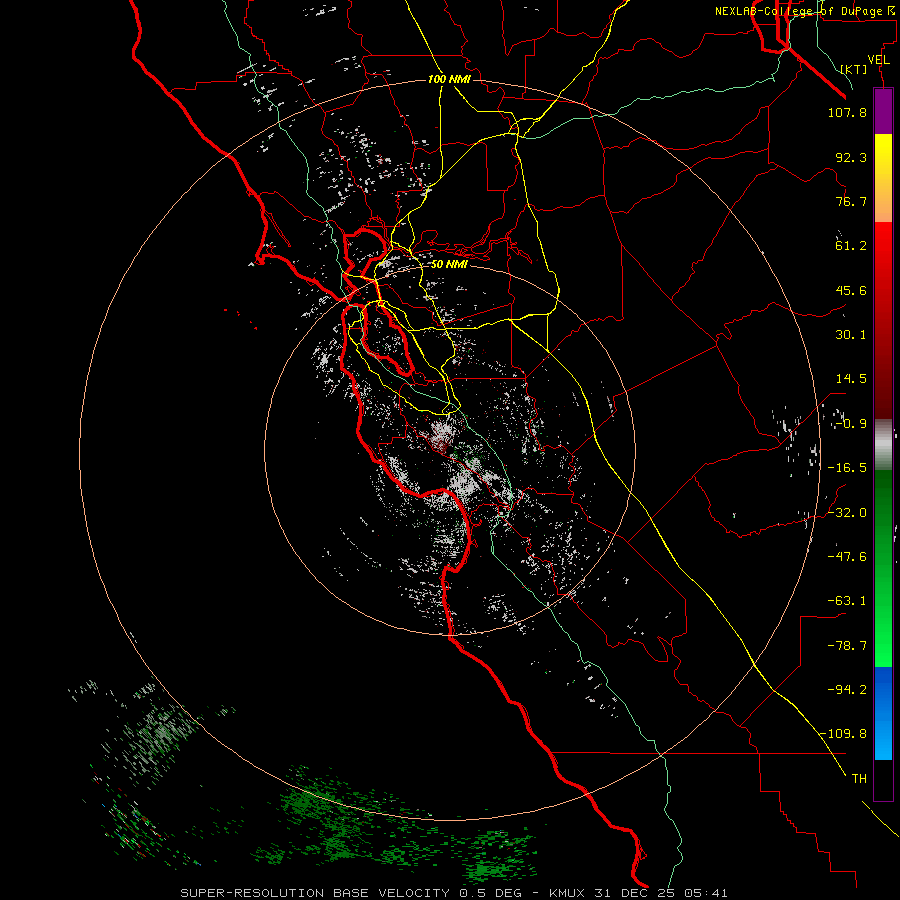
Task: Click the -78.7 velocity scale value
Action: pyautogui.click(x=847, y=646)
